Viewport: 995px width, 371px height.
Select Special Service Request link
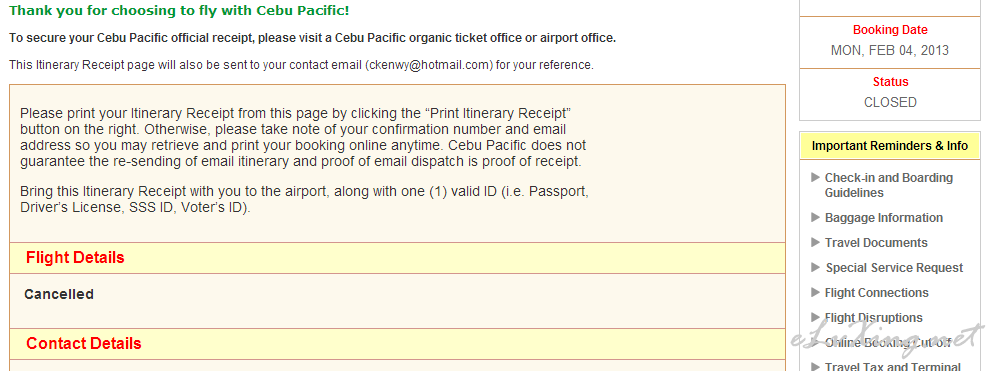coord(894,268)
